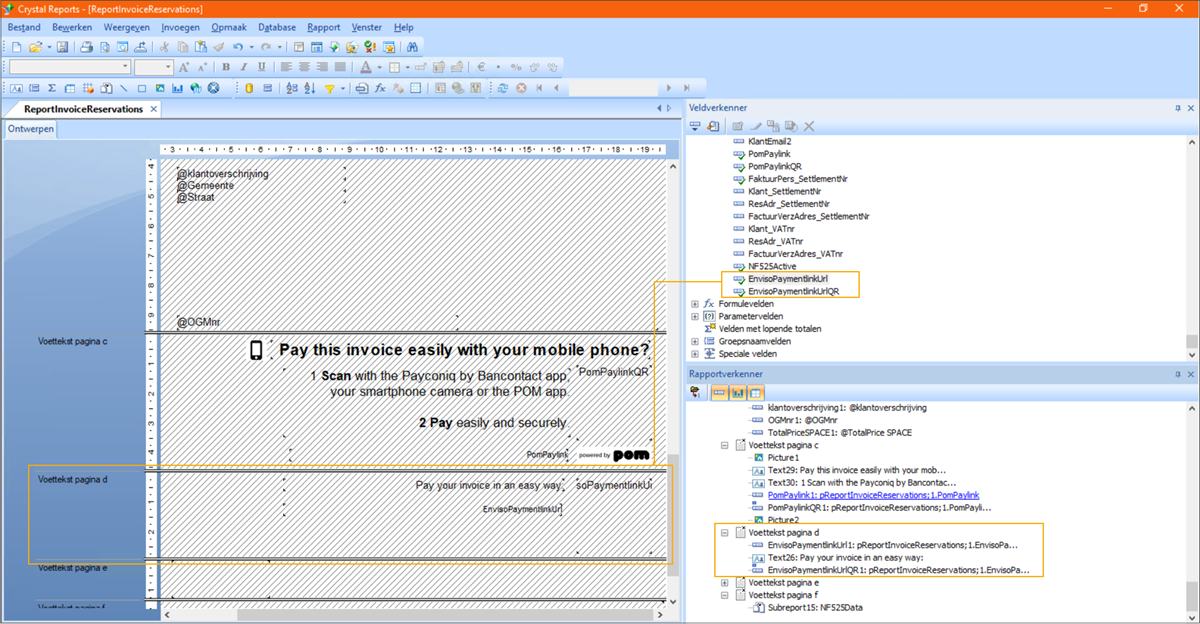Delete selected field with the X icon in Veldverkenner
The image size is (1200, 624).
[x=808, y=125]
